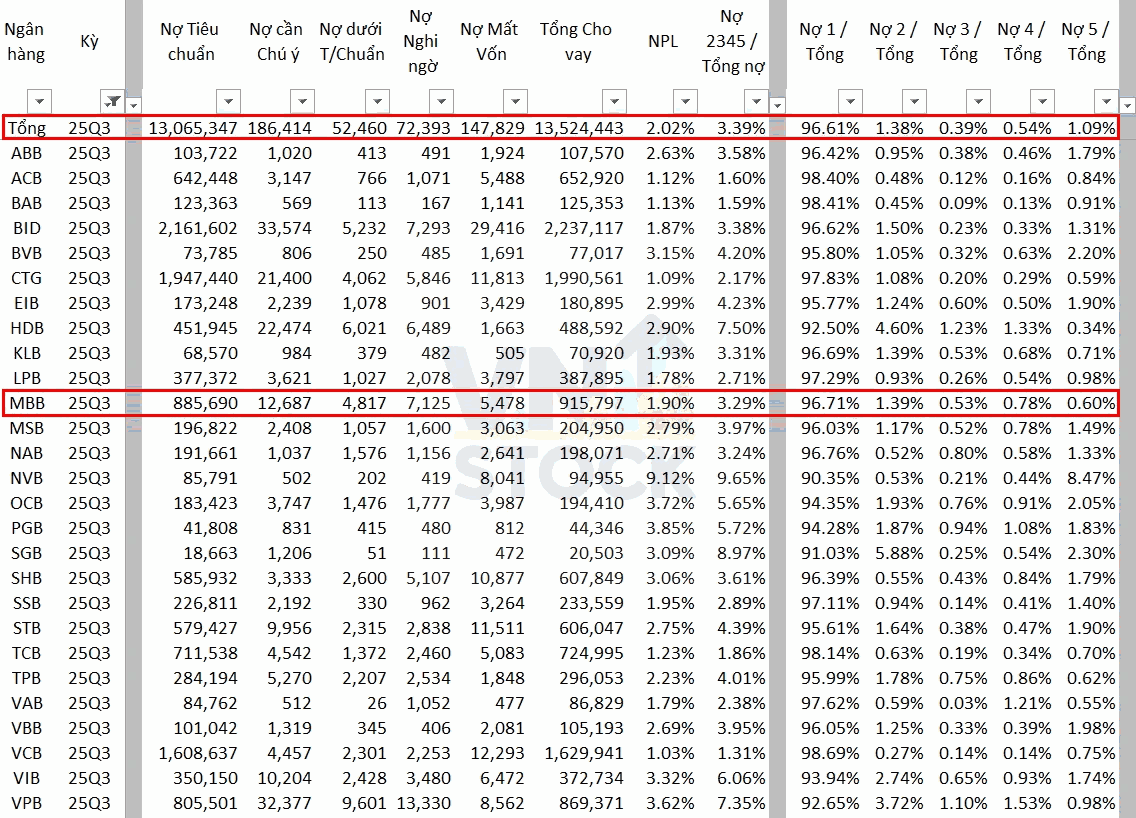Open the Nợ Mất Vốn filter dropdown
1136x818 pixels.
(514, 101)
